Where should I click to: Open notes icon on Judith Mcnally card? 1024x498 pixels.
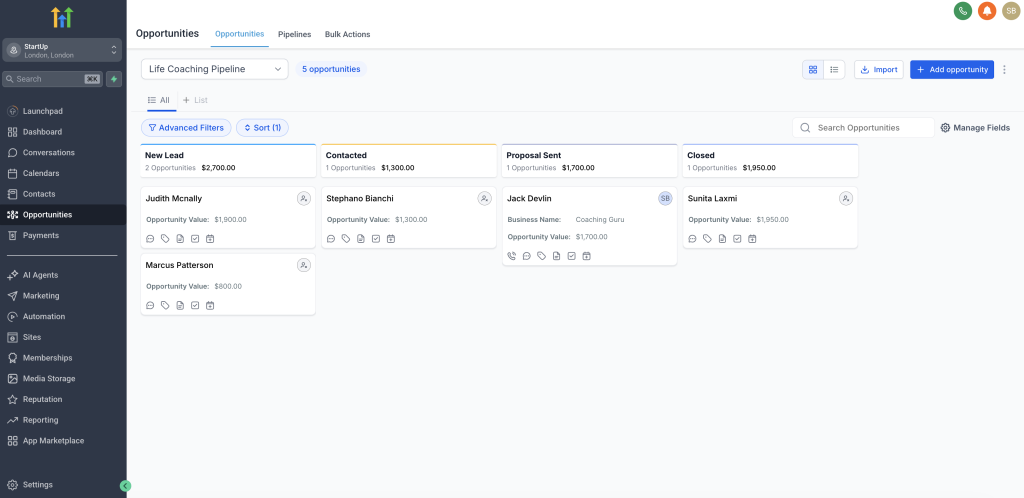click(x=180, y=239)
